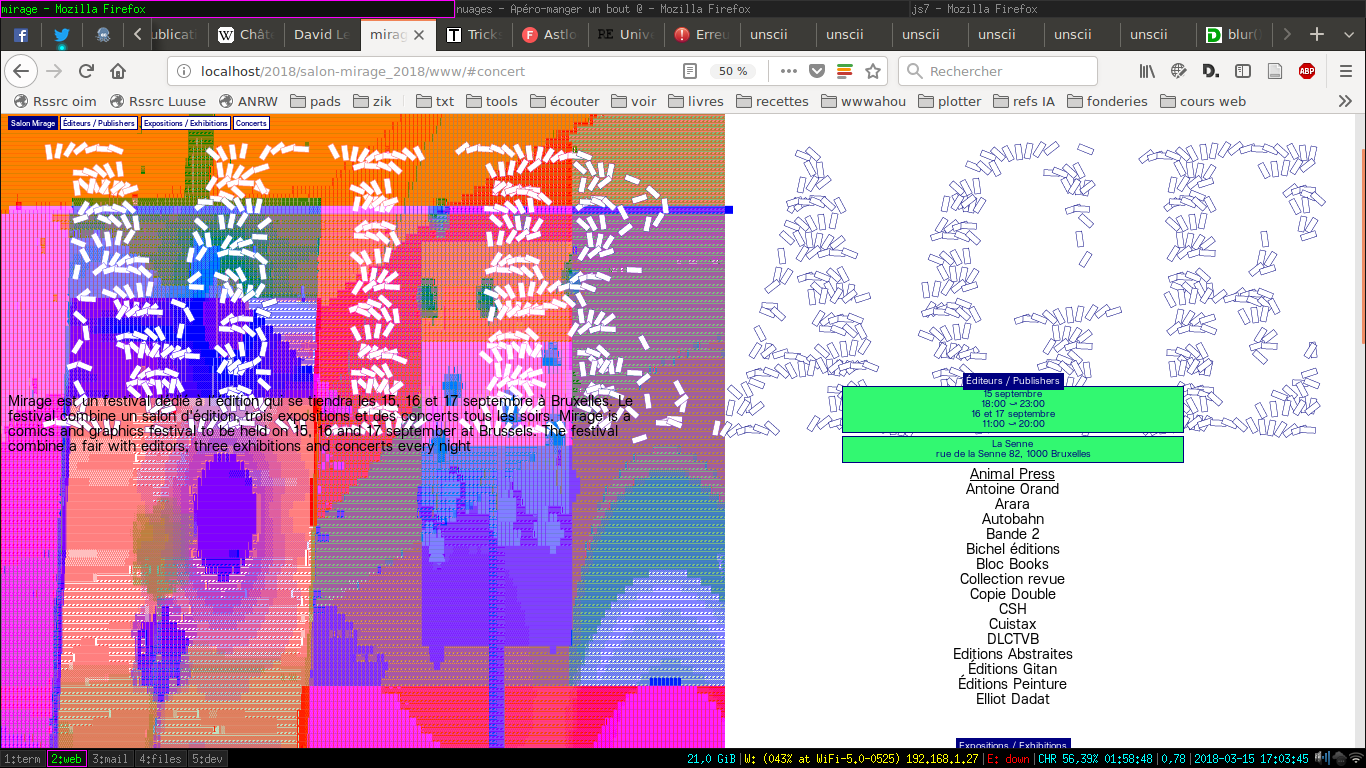Bookmark this page with the star icon
Image resolution: width=1366 pixels, height=768 pixels.
pos(873,71)
